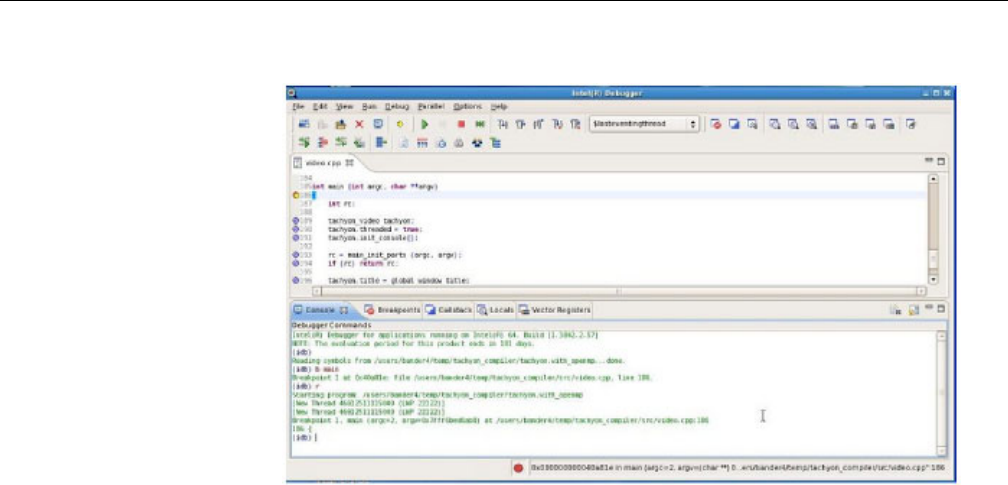Open the Help menu
1008x485 pixels.
click(499, 107)
